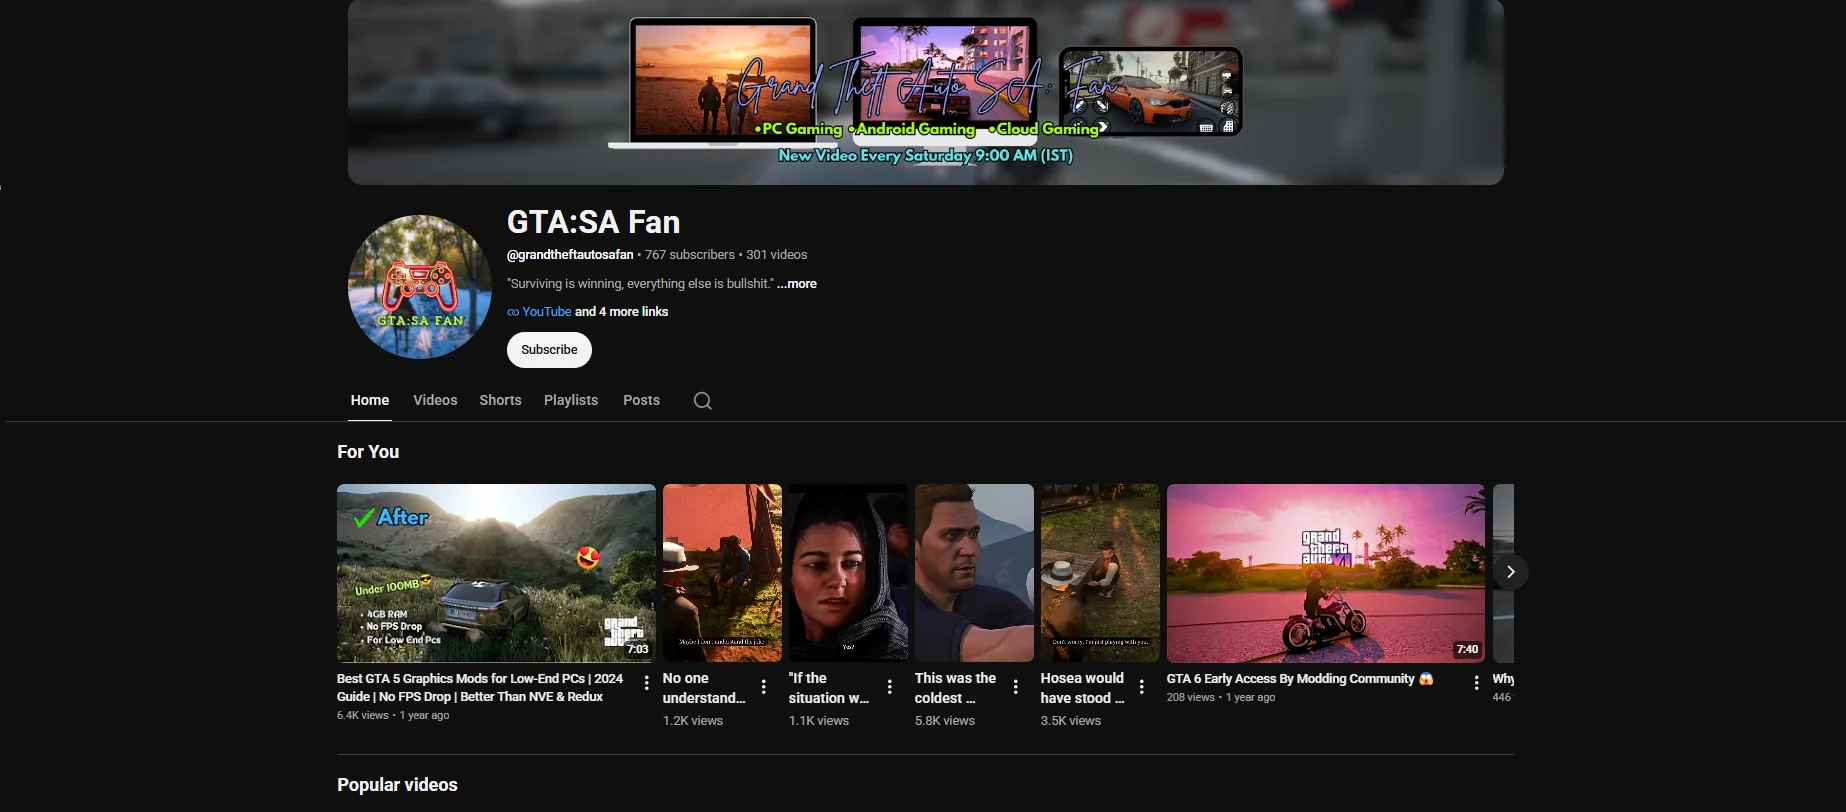
Task: Click '208 views' under GTA 6 Early Access video
Action: [x=1191, y=698]
